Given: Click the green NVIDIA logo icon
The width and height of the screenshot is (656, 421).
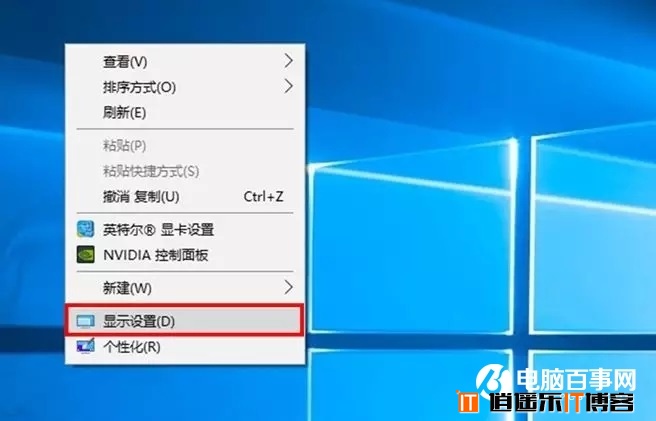Looking at the screenshot, I should click(85, 254).
